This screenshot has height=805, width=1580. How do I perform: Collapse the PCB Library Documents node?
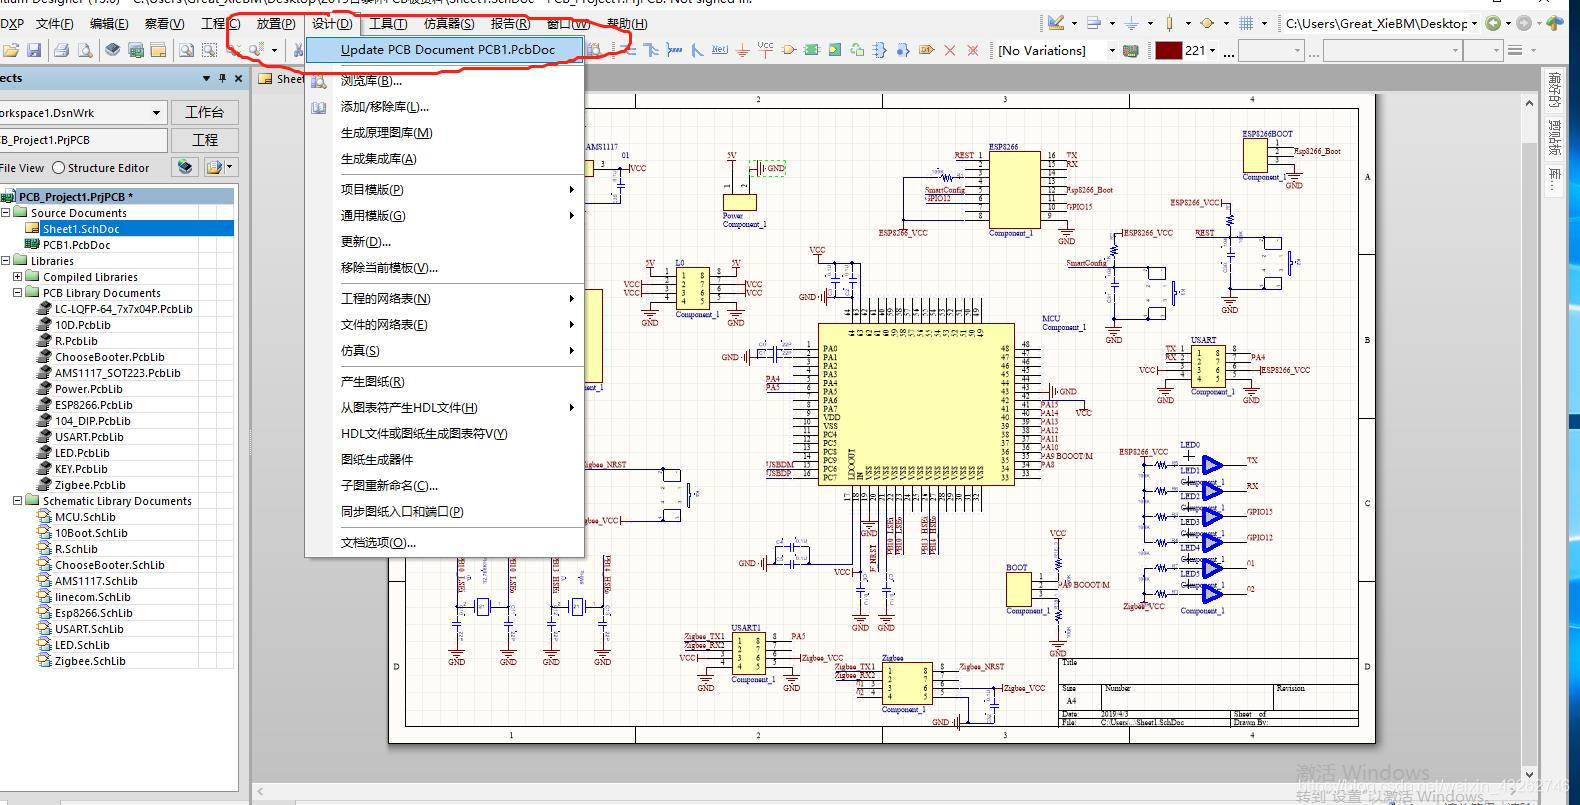[18, 292]
